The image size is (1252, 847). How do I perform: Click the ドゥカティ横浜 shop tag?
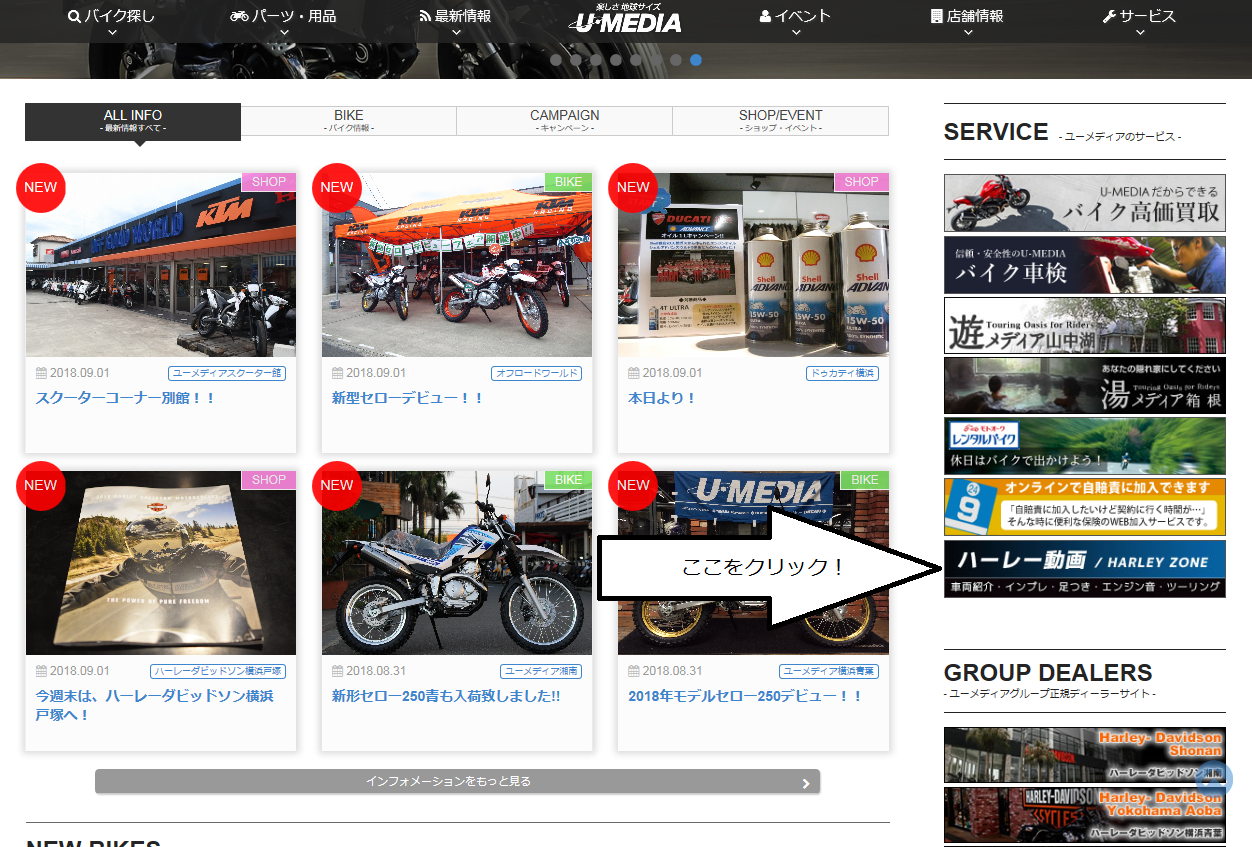click(x=842, y=373)
